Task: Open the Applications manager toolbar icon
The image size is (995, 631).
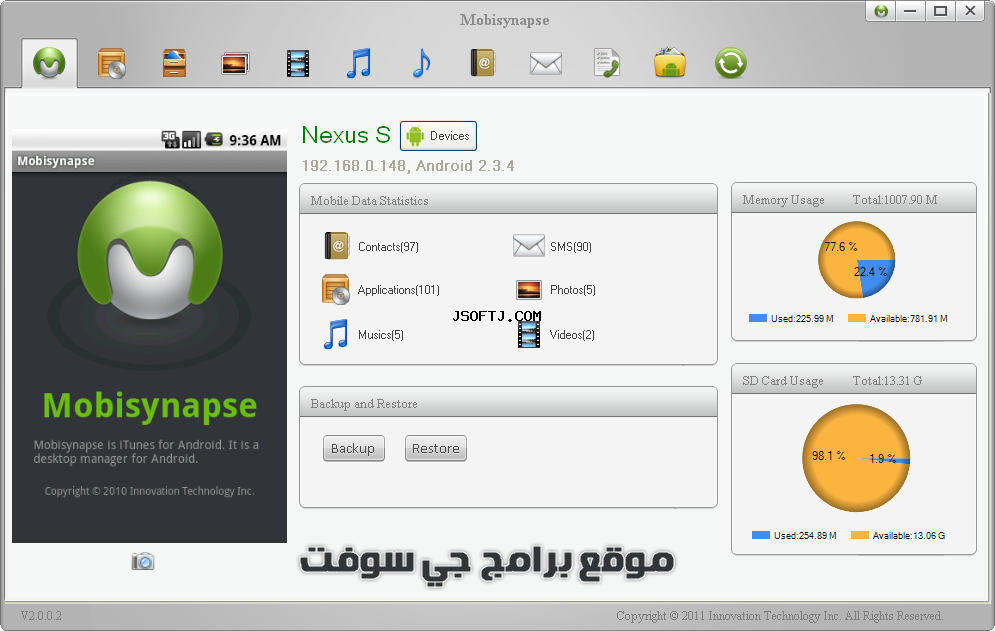Action: click(x=111, y=63)
